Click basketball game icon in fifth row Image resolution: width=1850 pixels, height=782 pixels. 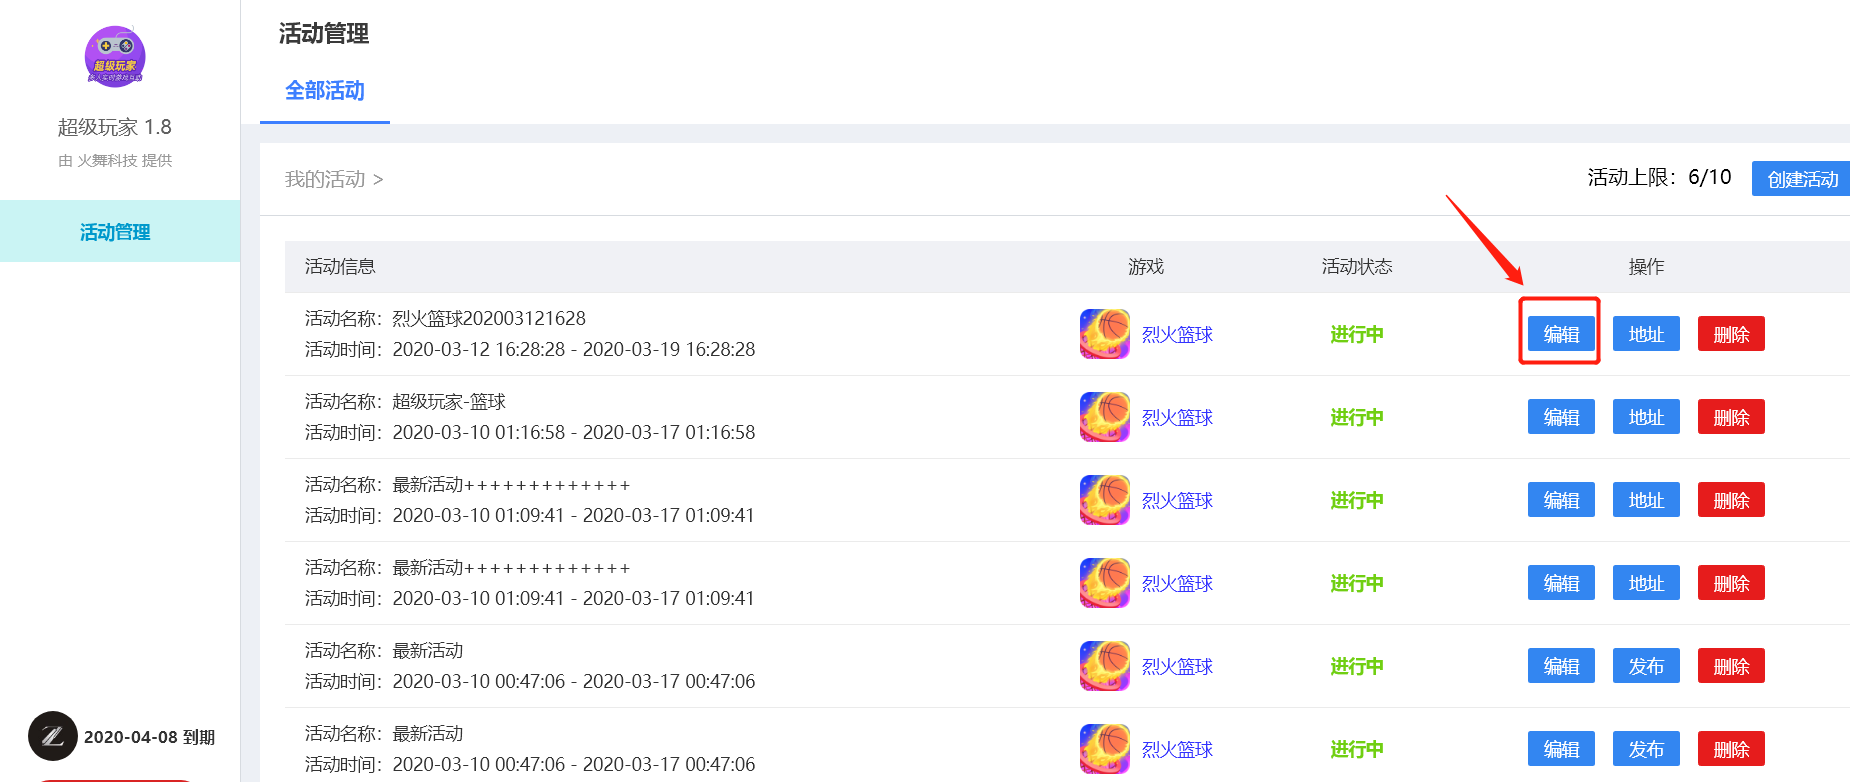point(1104,666)
